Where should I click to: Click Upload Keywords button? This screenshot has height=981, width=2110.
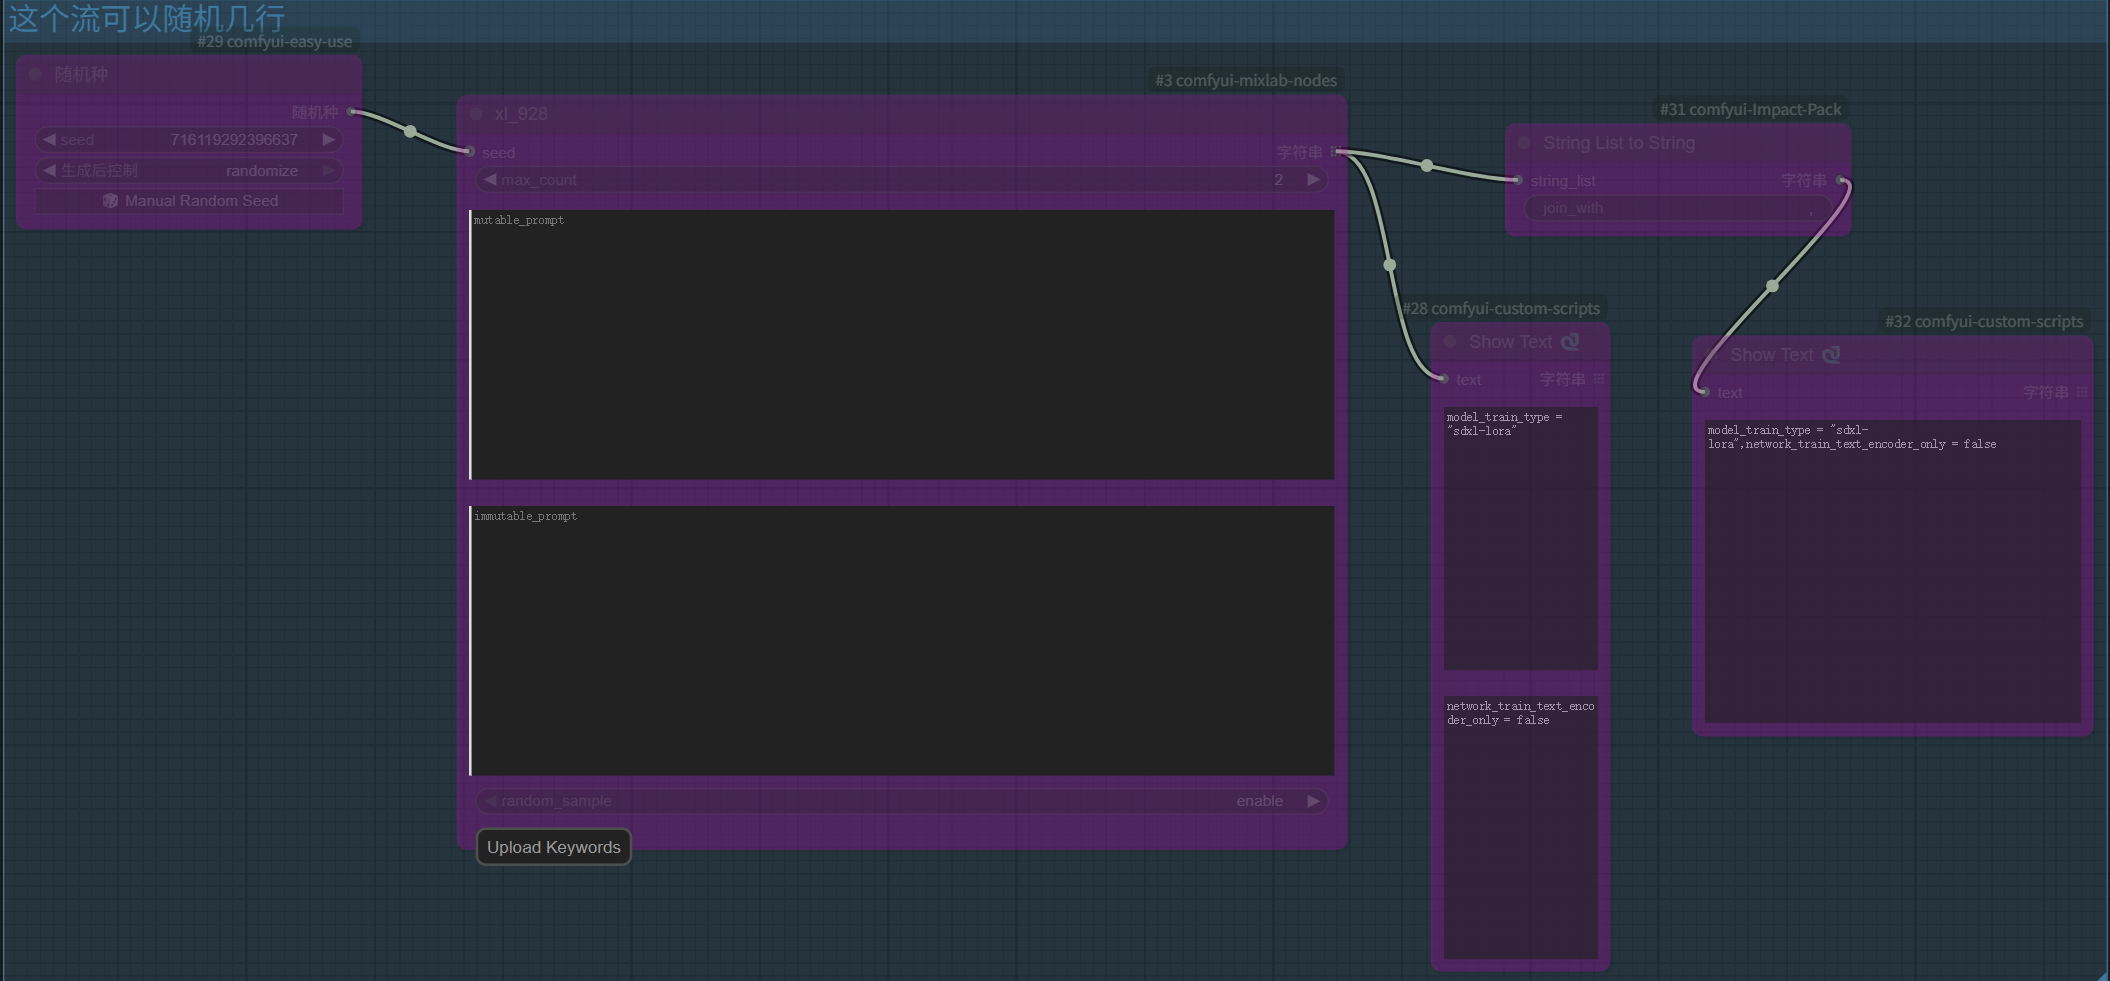click(x=553, y=847)
